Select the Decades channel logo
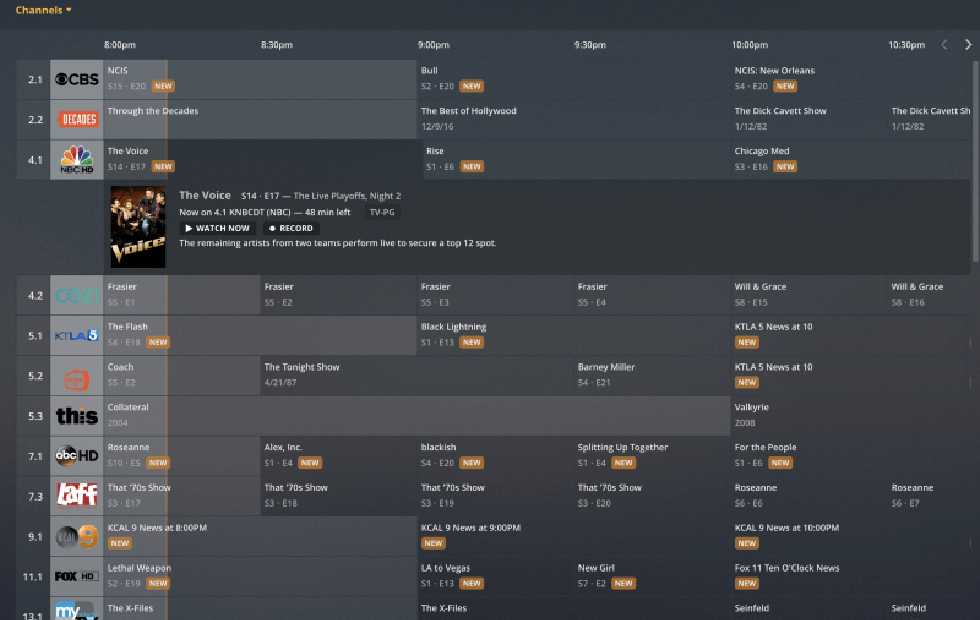This screenshot has width=980, height=620. [x=77, y=119]
